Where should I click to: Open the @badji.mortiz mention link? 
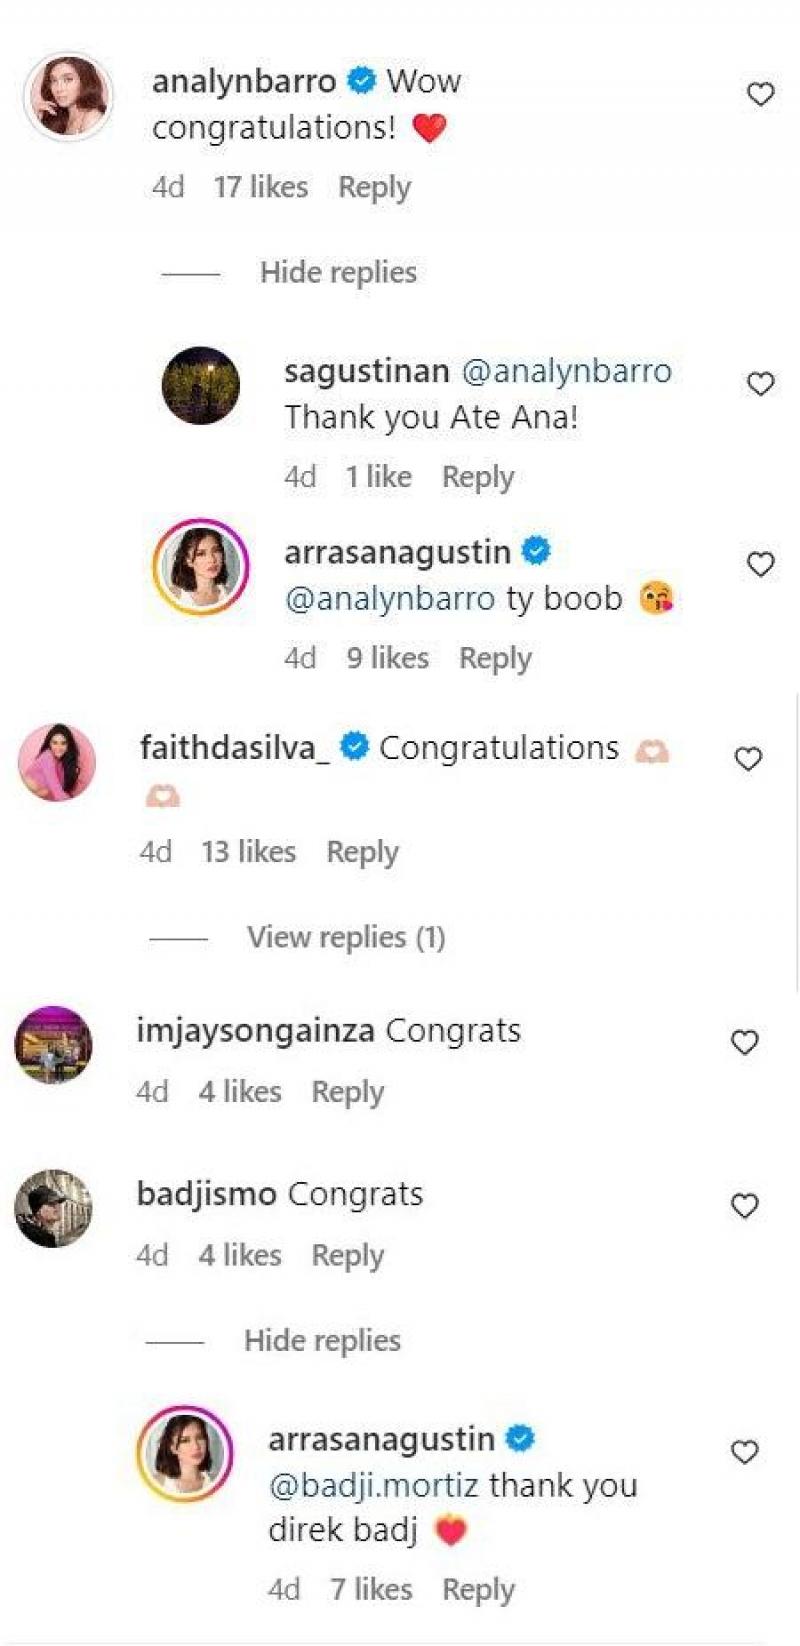coord(373,1486)
